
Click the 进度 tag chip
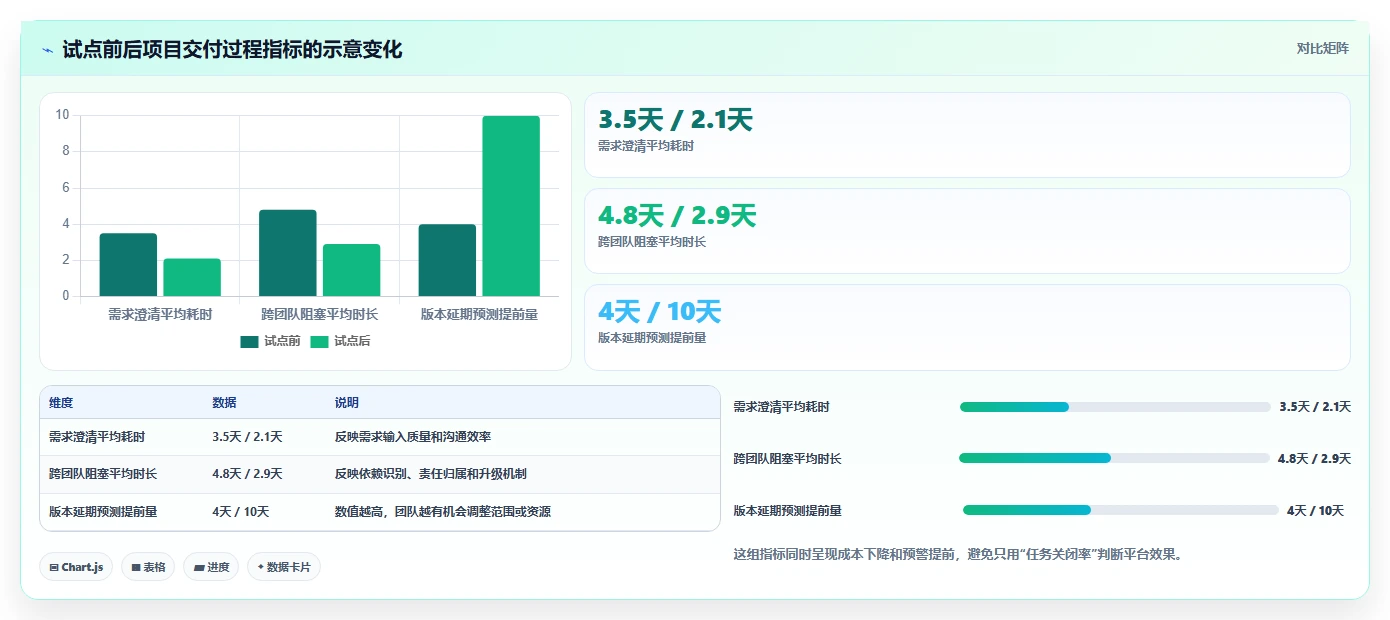click(x=211, y=567)
